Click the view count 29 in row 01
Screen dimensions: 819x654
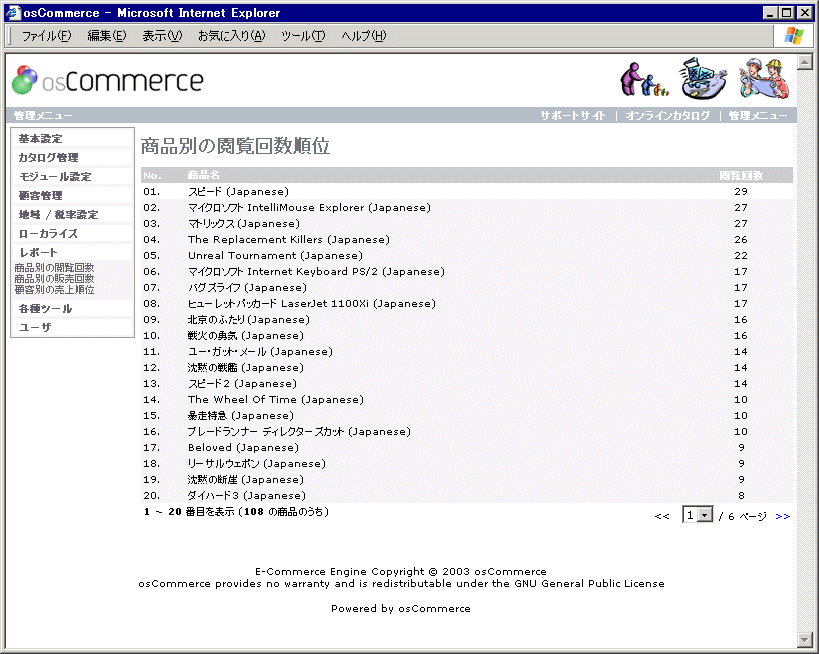pyautogui.click(x=741, y=192)
